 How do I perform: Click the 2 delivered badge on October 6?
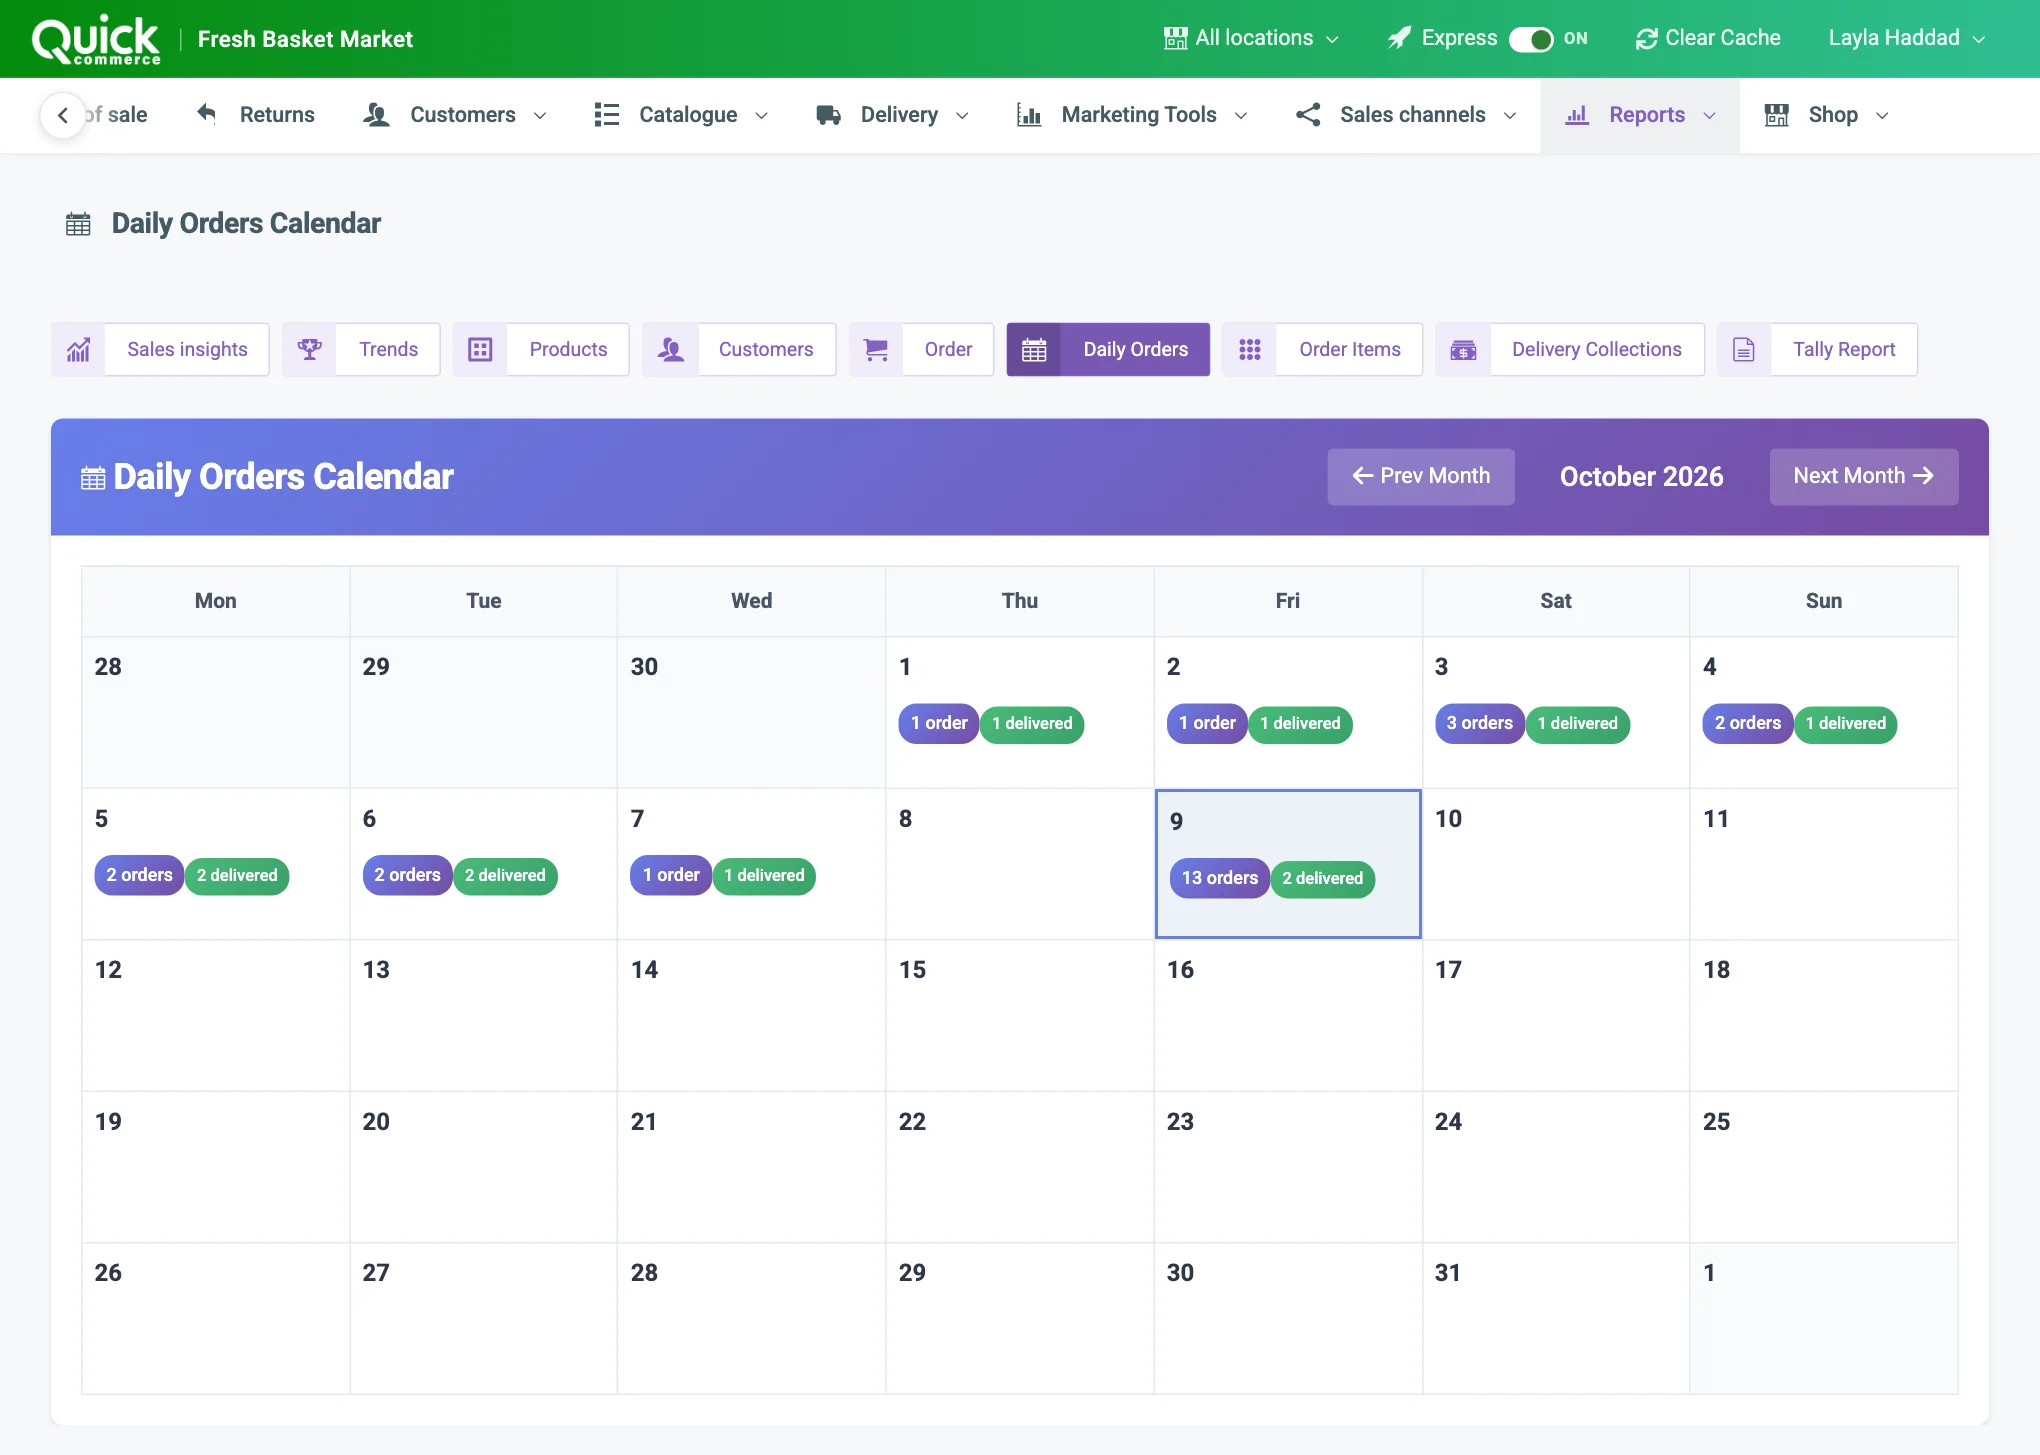505,876
